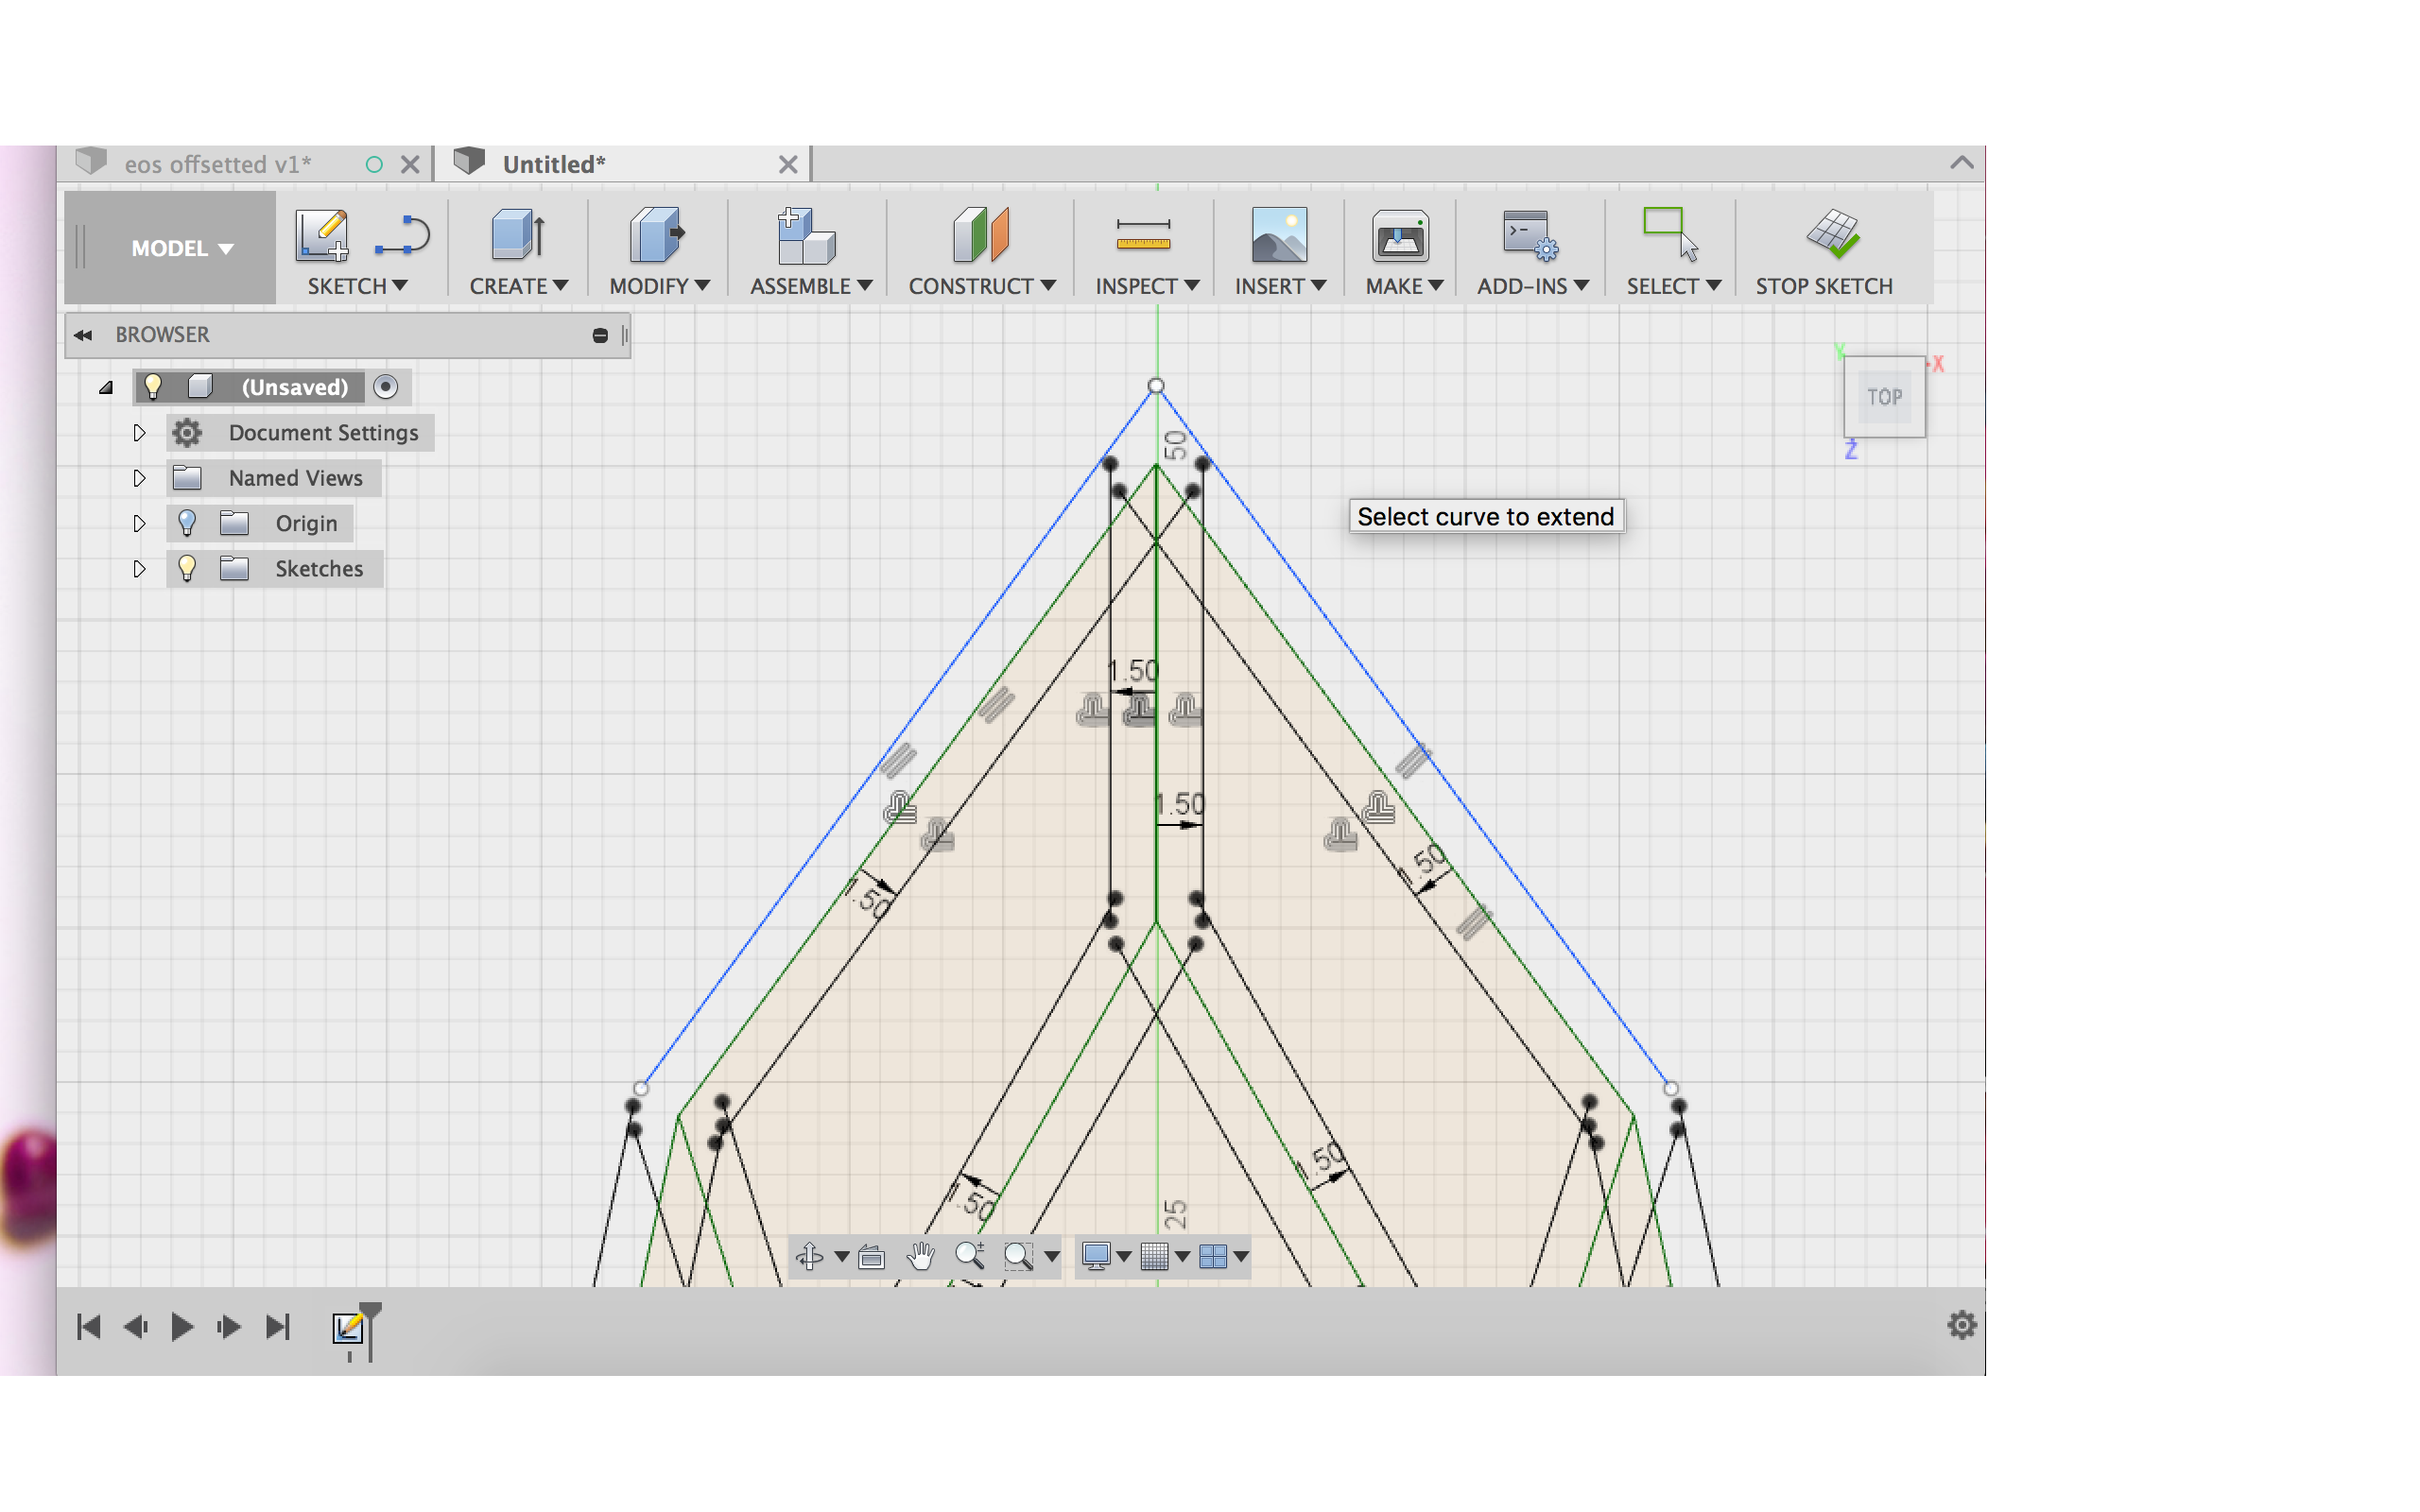
Task: Click the Select tool icon
Action: tap(1671, 236)
